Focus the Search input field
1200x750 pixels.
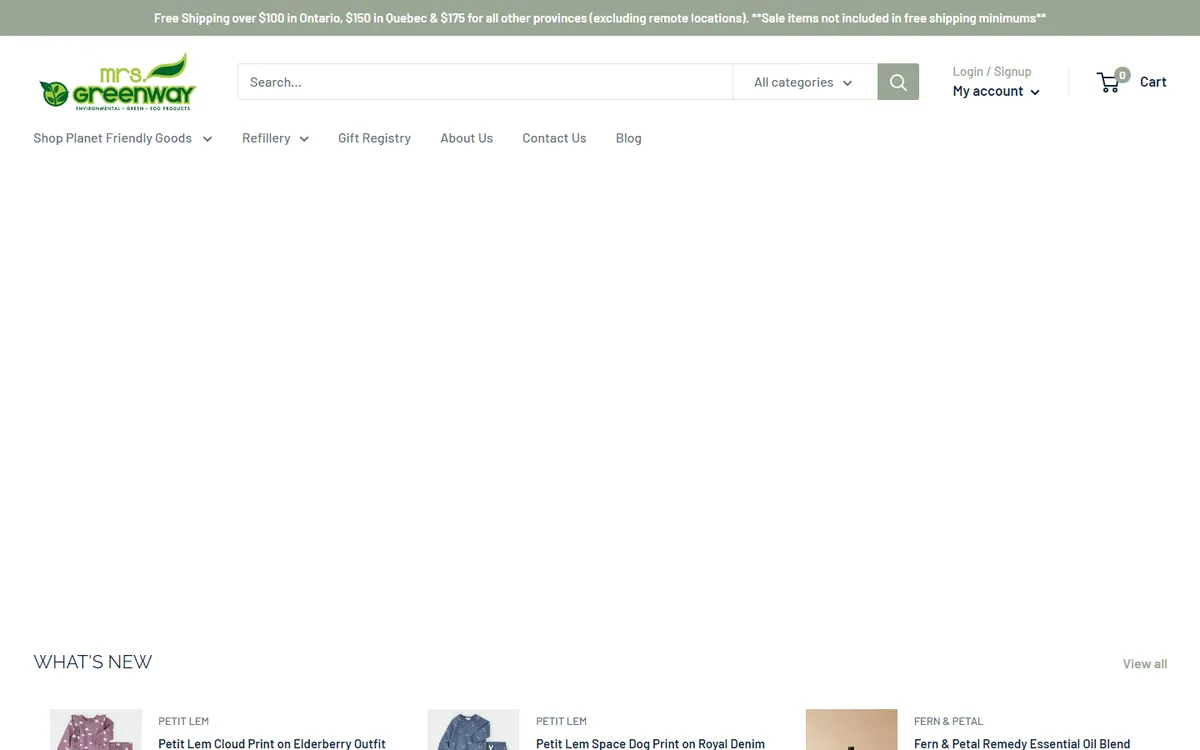pos(485,82)
